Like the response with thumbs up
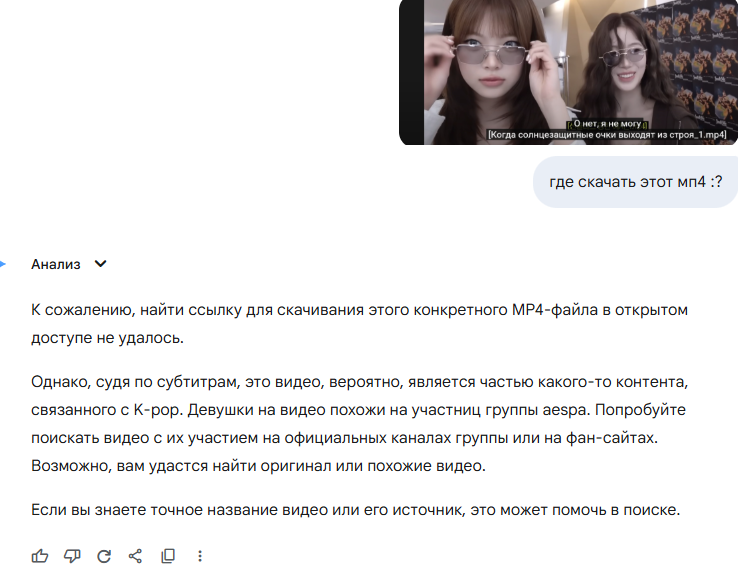Screen dimensions: 738x588 (x=40, y=556)
